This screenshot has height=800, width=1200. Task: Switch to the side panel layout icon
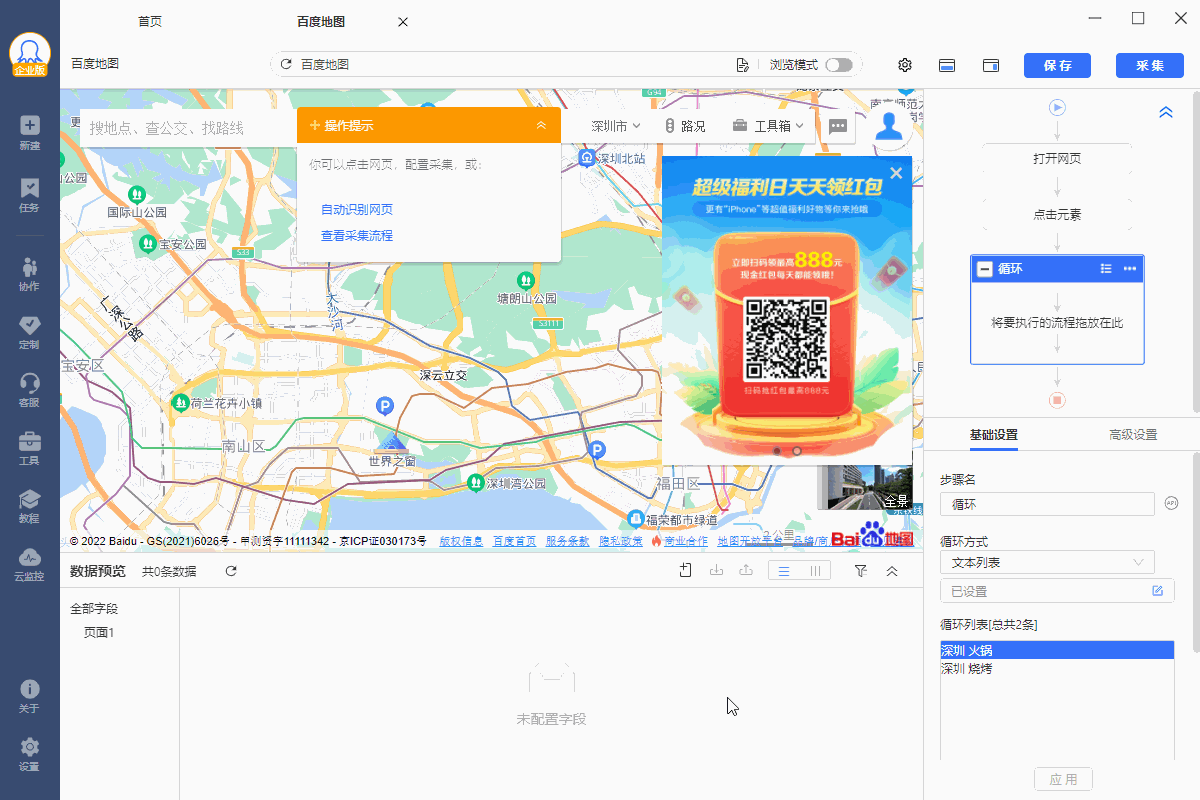tap(991, 65)
